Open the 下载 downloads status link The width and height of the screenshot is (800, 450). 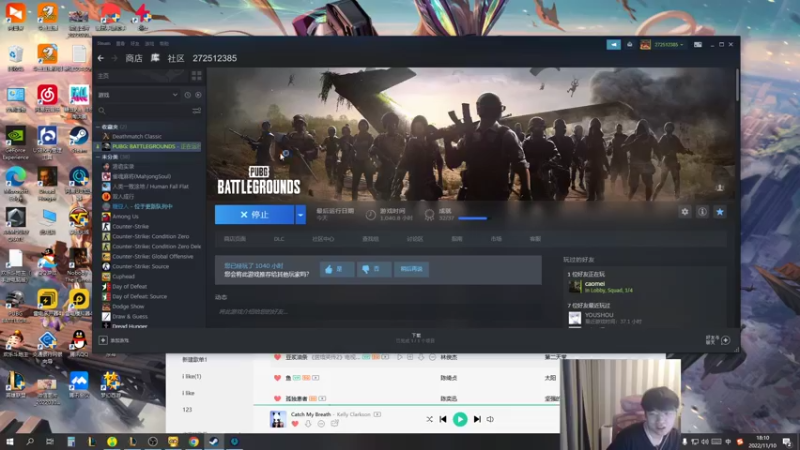coord(416,335)
